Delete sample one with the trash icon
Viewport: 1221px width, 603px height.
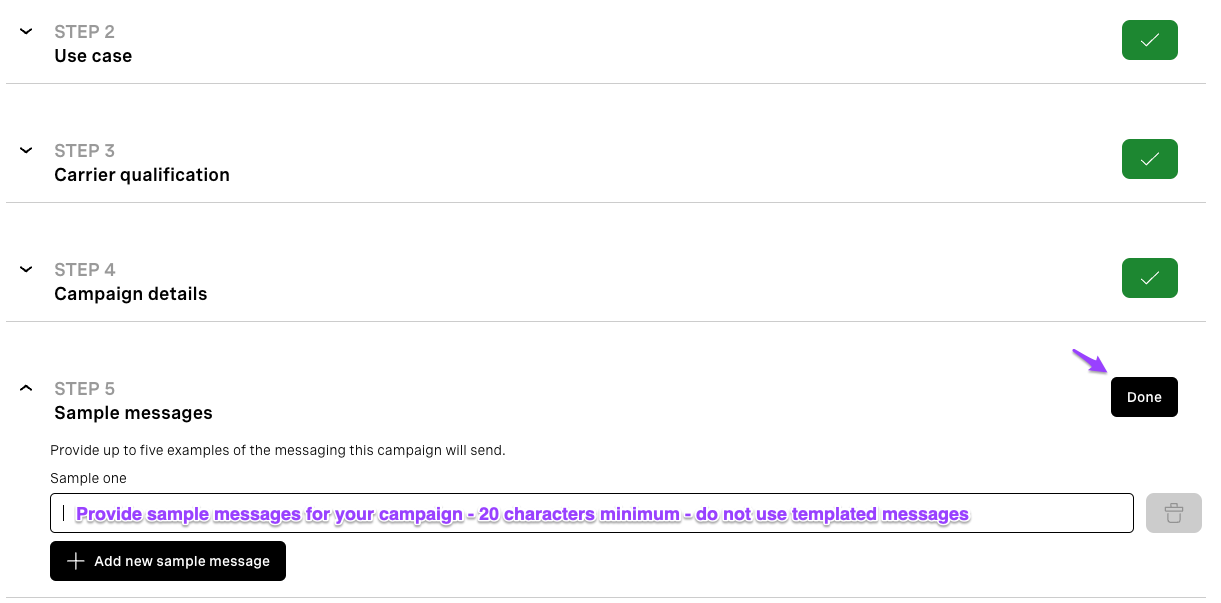(x=1173, y=513)
